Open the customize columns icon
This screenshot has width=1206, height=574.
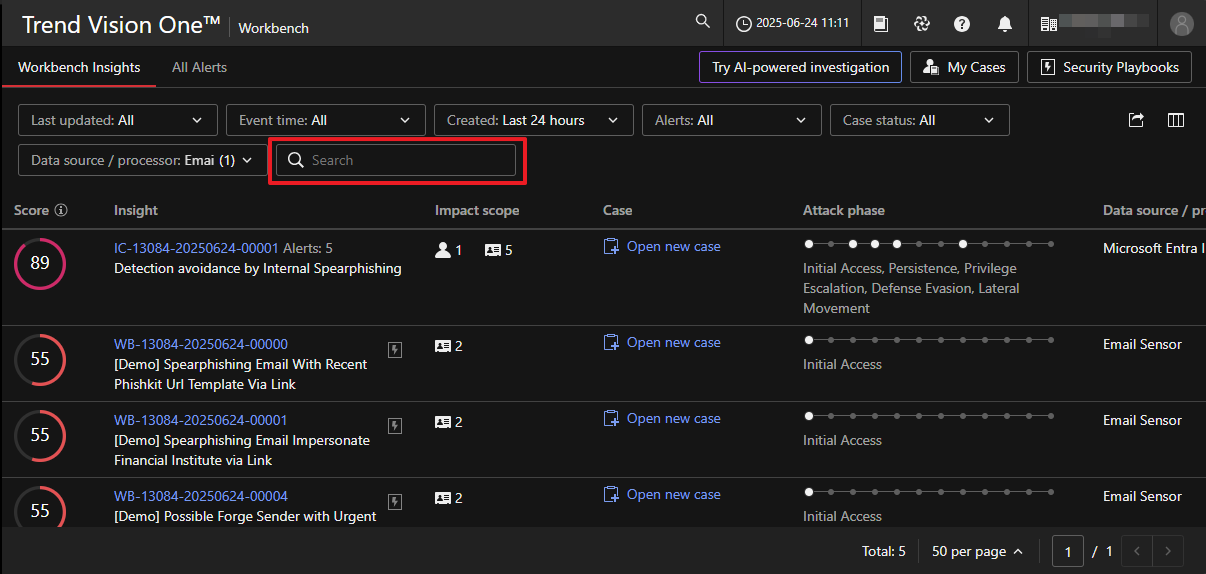(x=1176, y=120)
